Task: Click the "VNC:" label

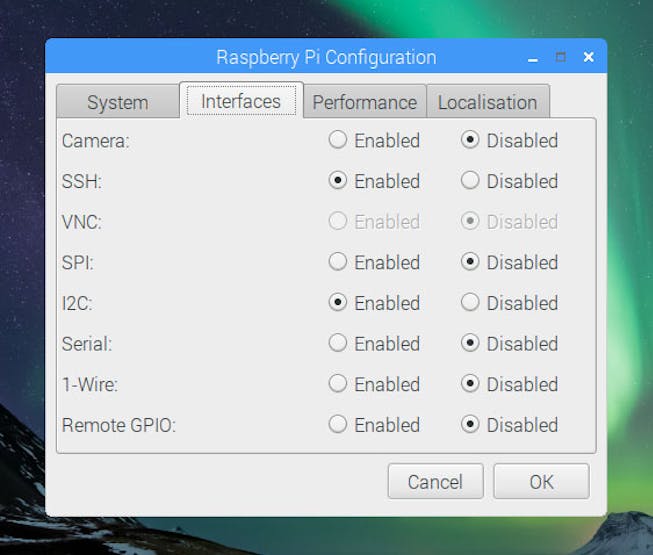Action: click(82, 222)
